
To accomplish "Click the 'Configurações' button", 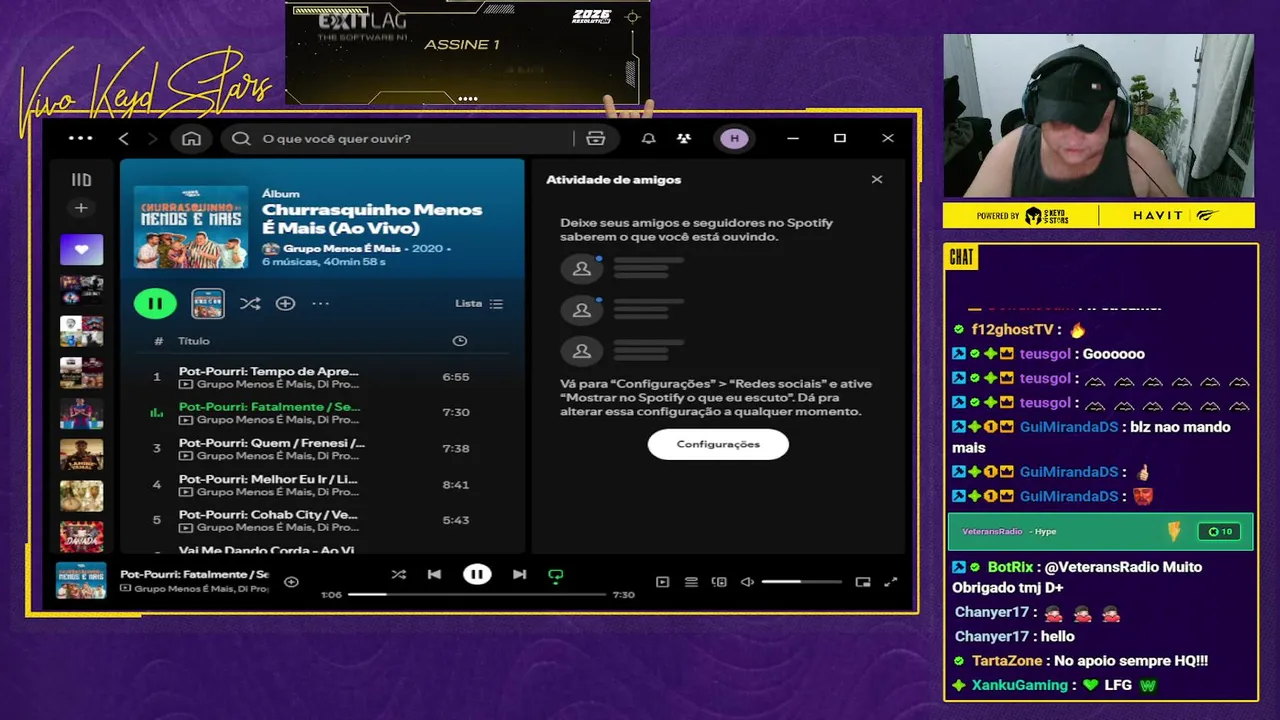I will tap(718, 444).
